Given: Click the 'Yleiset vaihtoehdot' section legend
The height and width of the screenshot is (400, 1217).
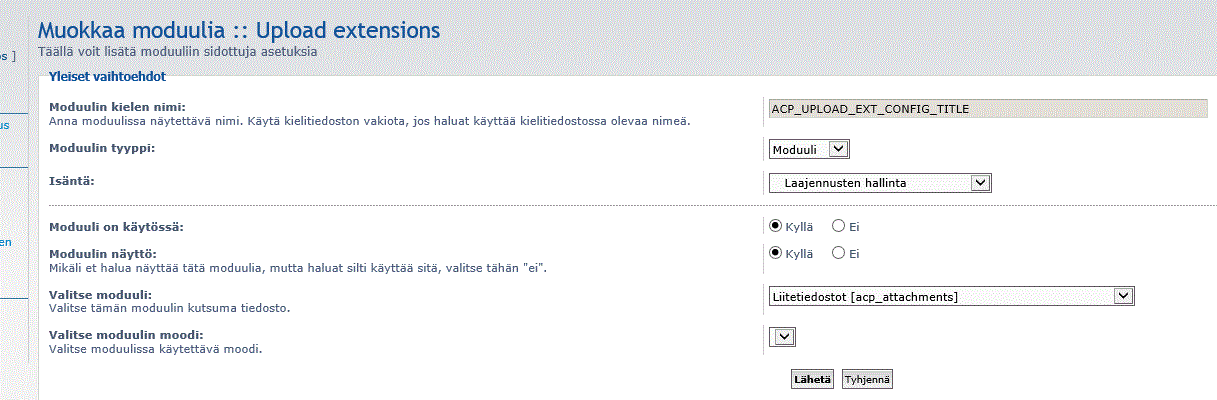Looking at the screenshot, I should [107, 76].
